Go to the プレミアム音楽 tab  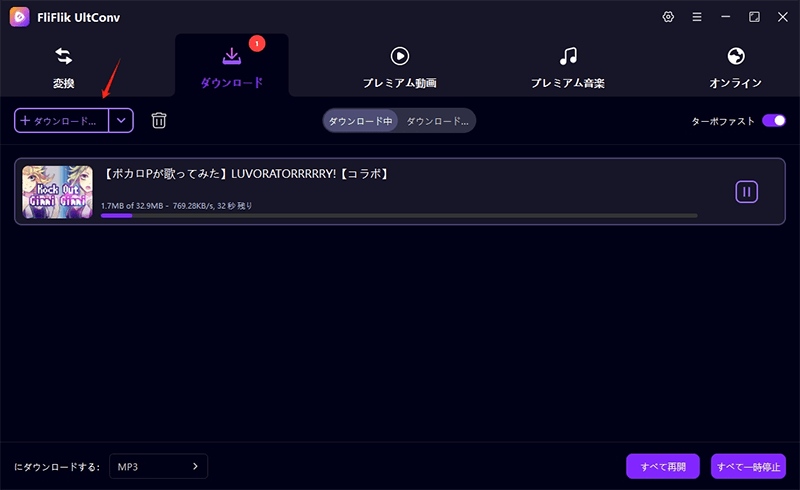[x=568, y=67]
